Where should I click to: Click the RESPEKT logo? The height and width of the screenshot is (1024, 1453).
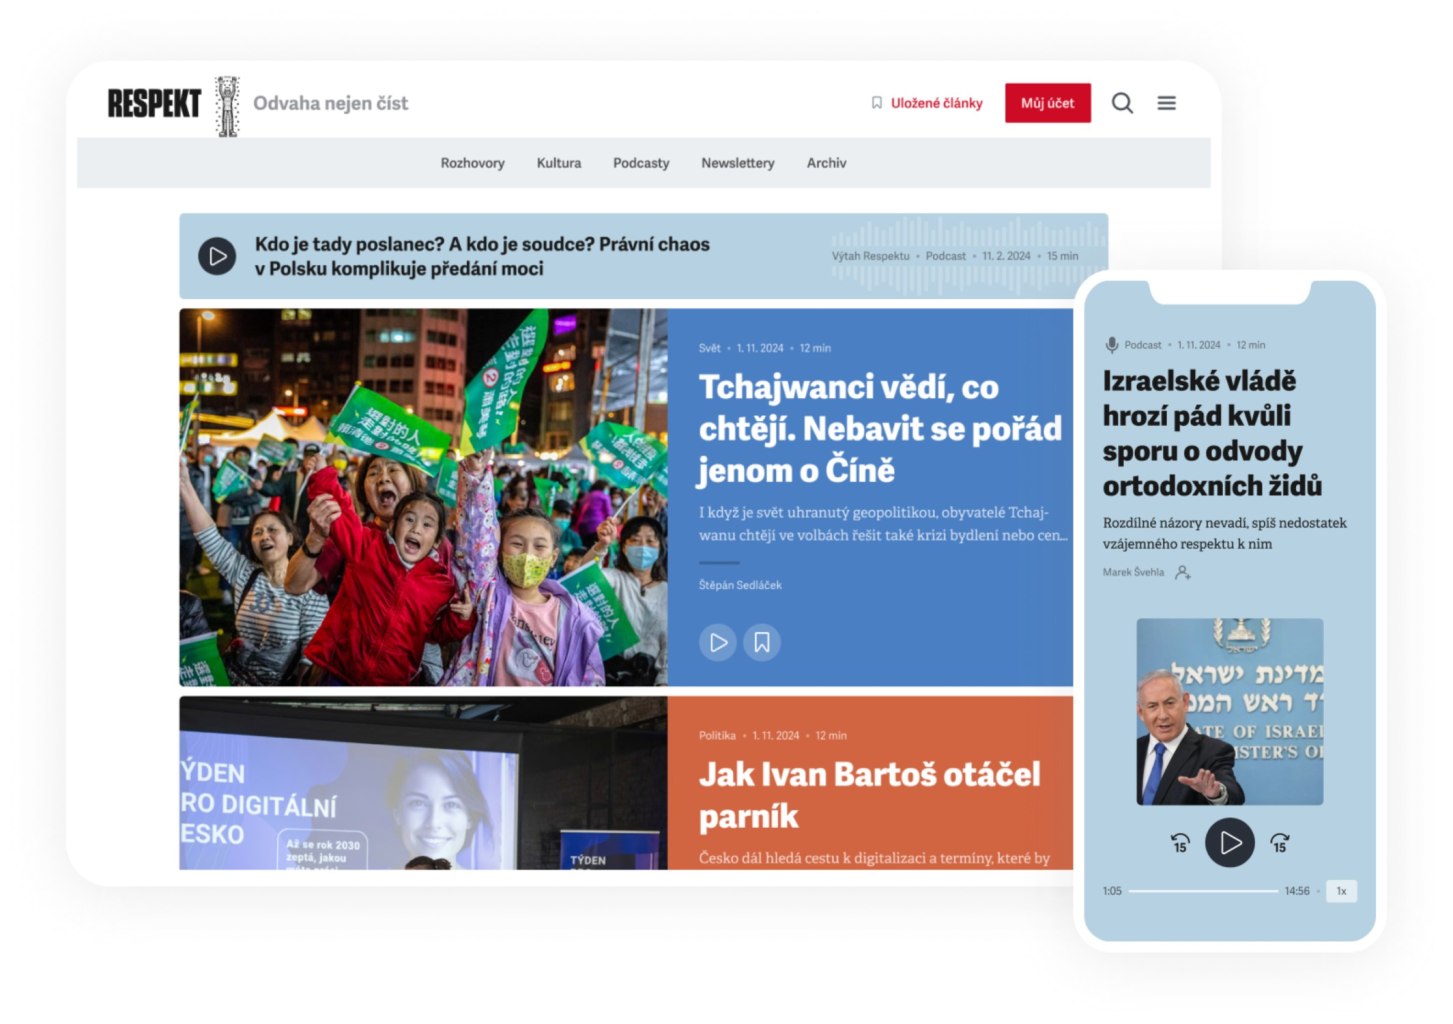click(155, 103)
